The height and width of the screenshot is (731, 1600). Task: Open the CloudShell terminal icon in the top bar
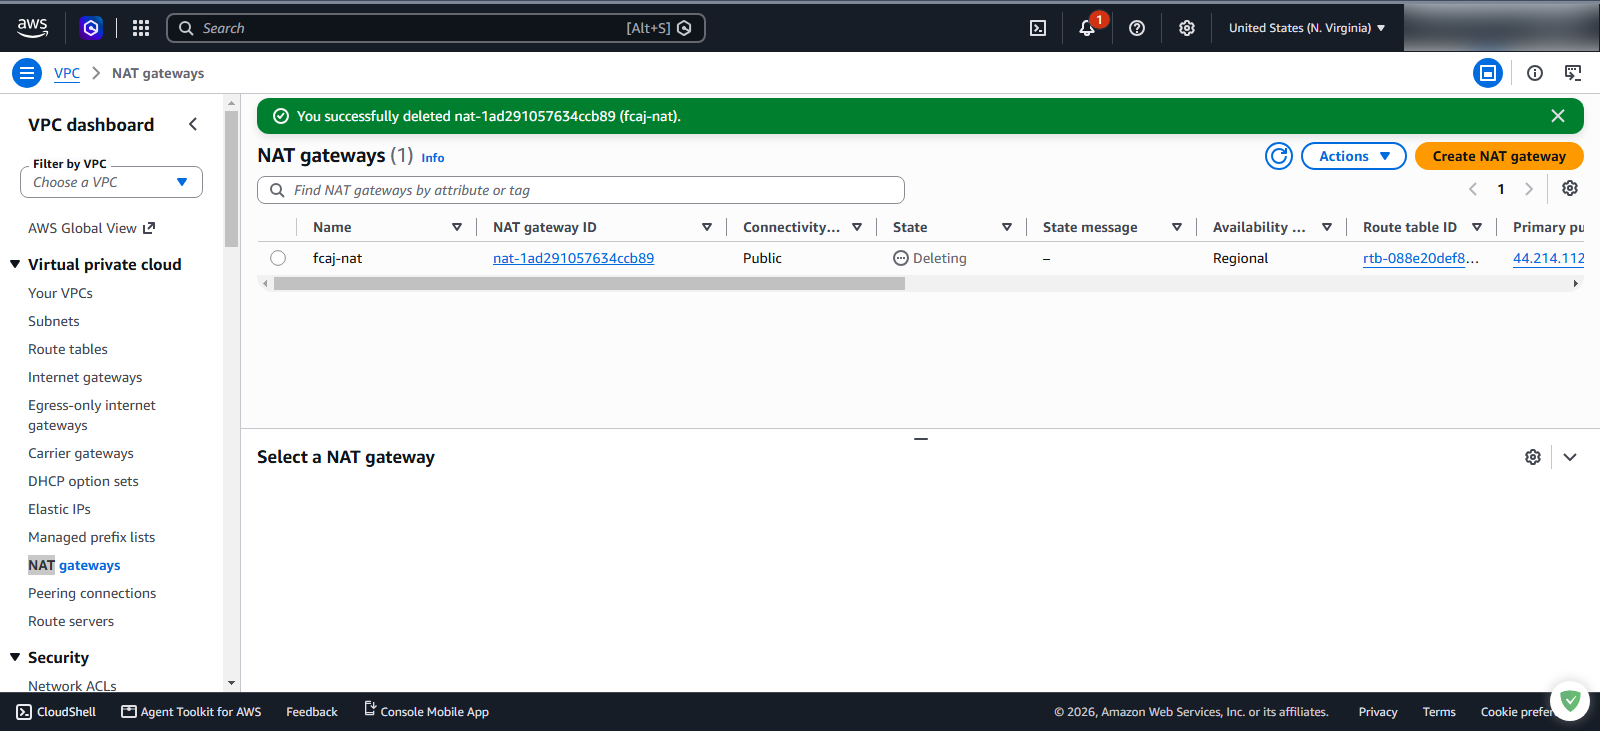[x=1038, y=28]
